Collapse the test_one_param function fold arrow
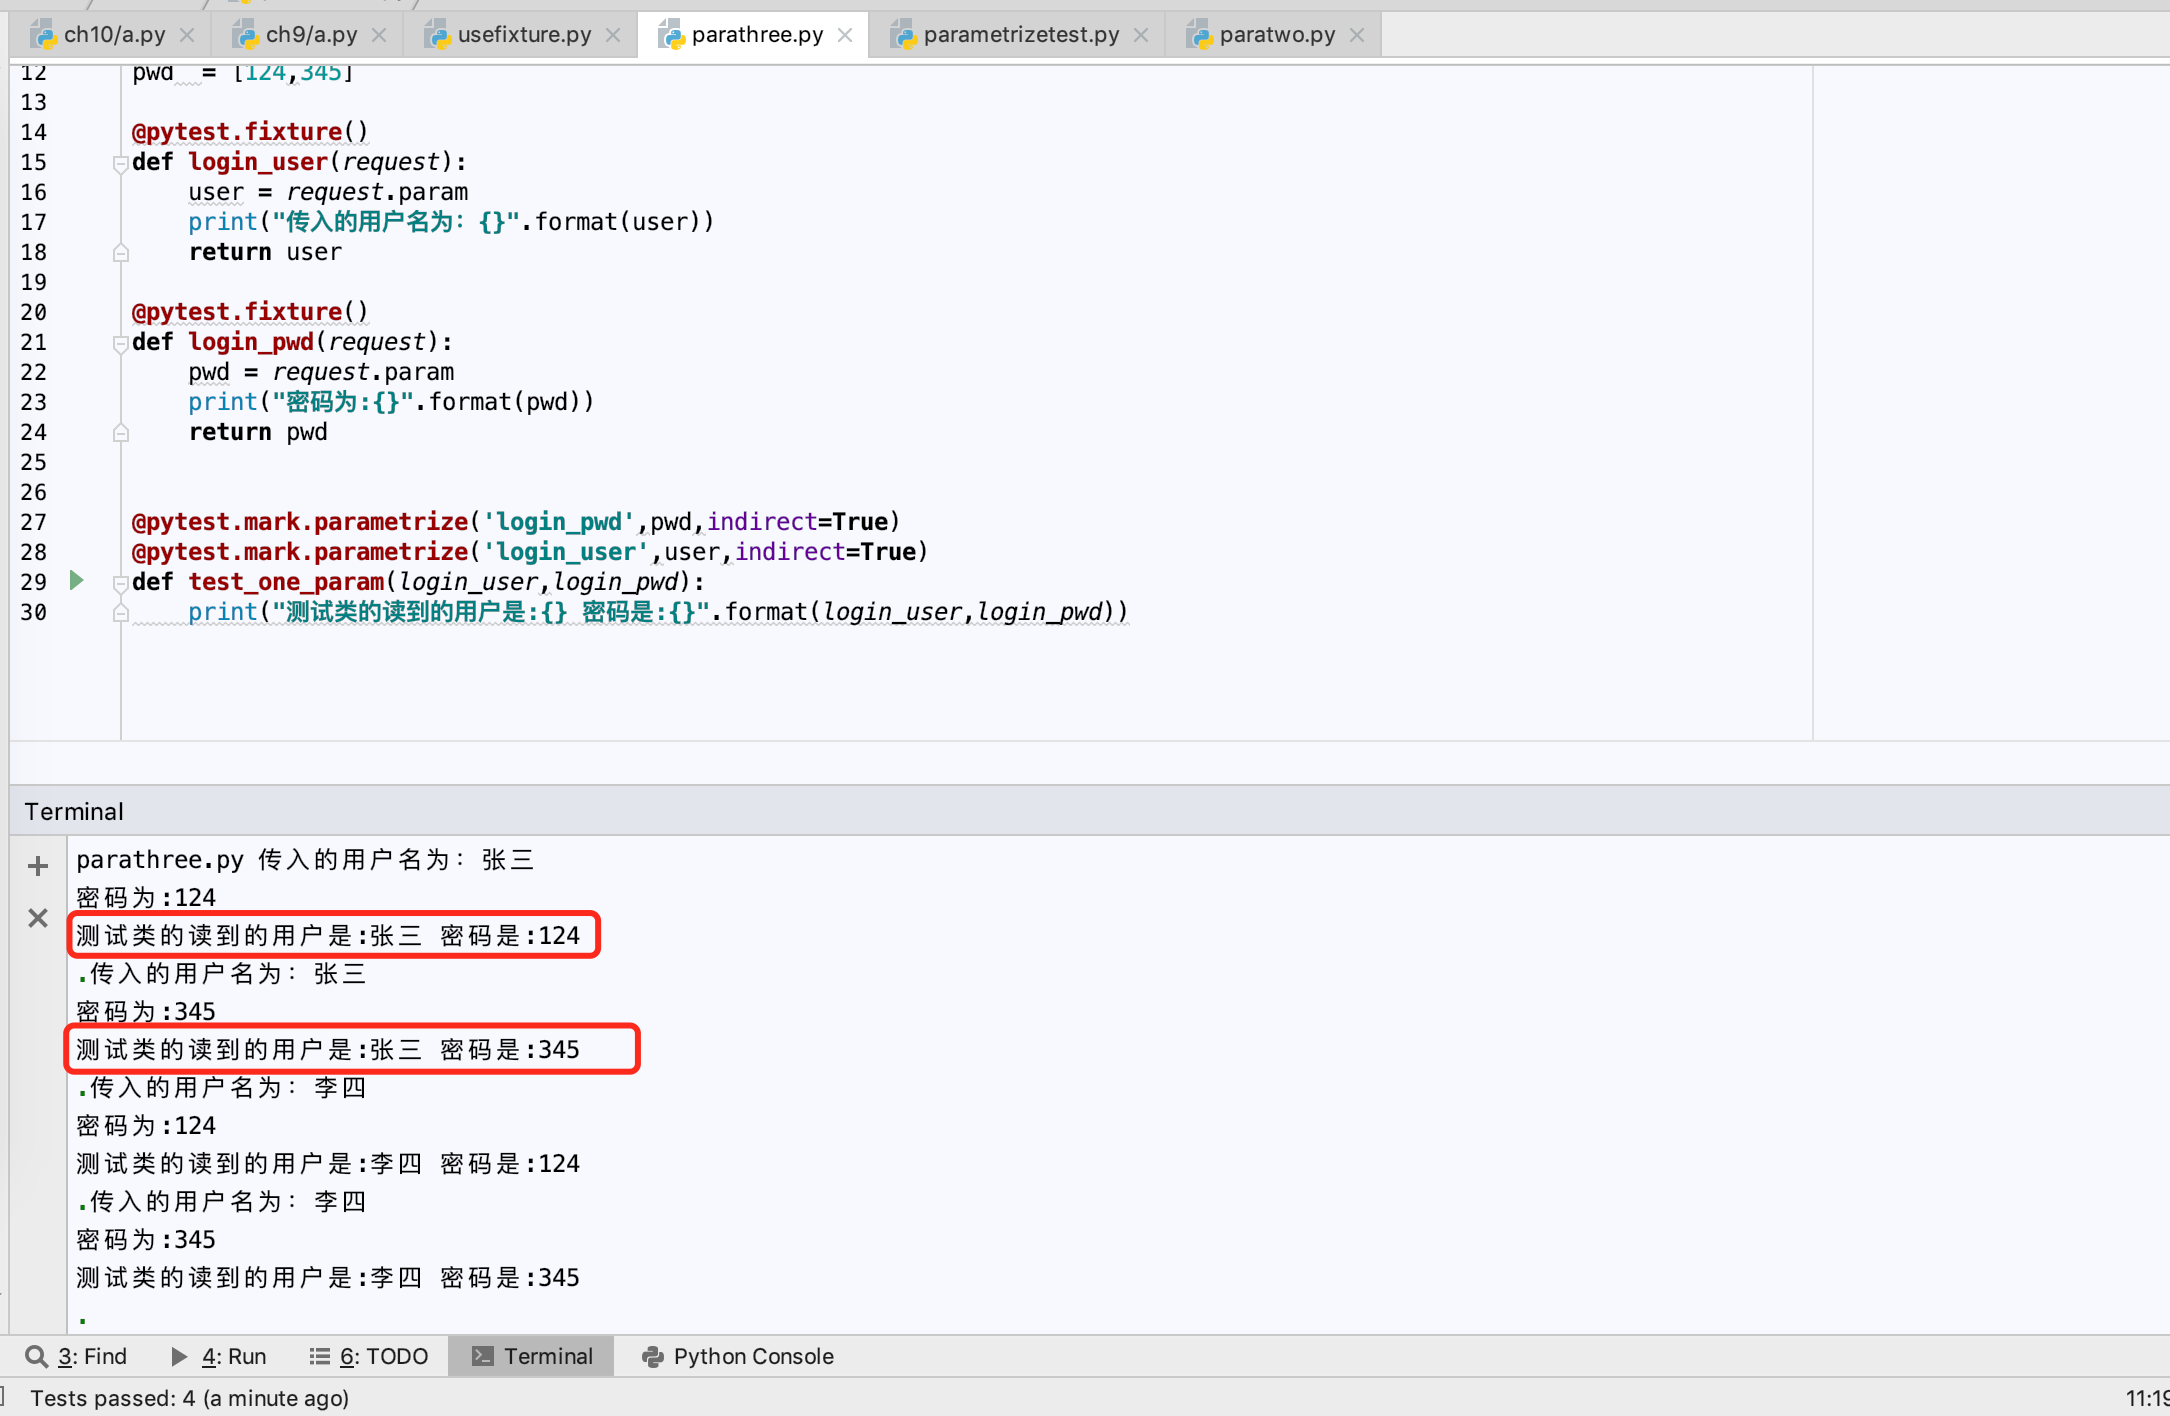The height and width of the screenshot is (1416, 2170). coord(120,581)
